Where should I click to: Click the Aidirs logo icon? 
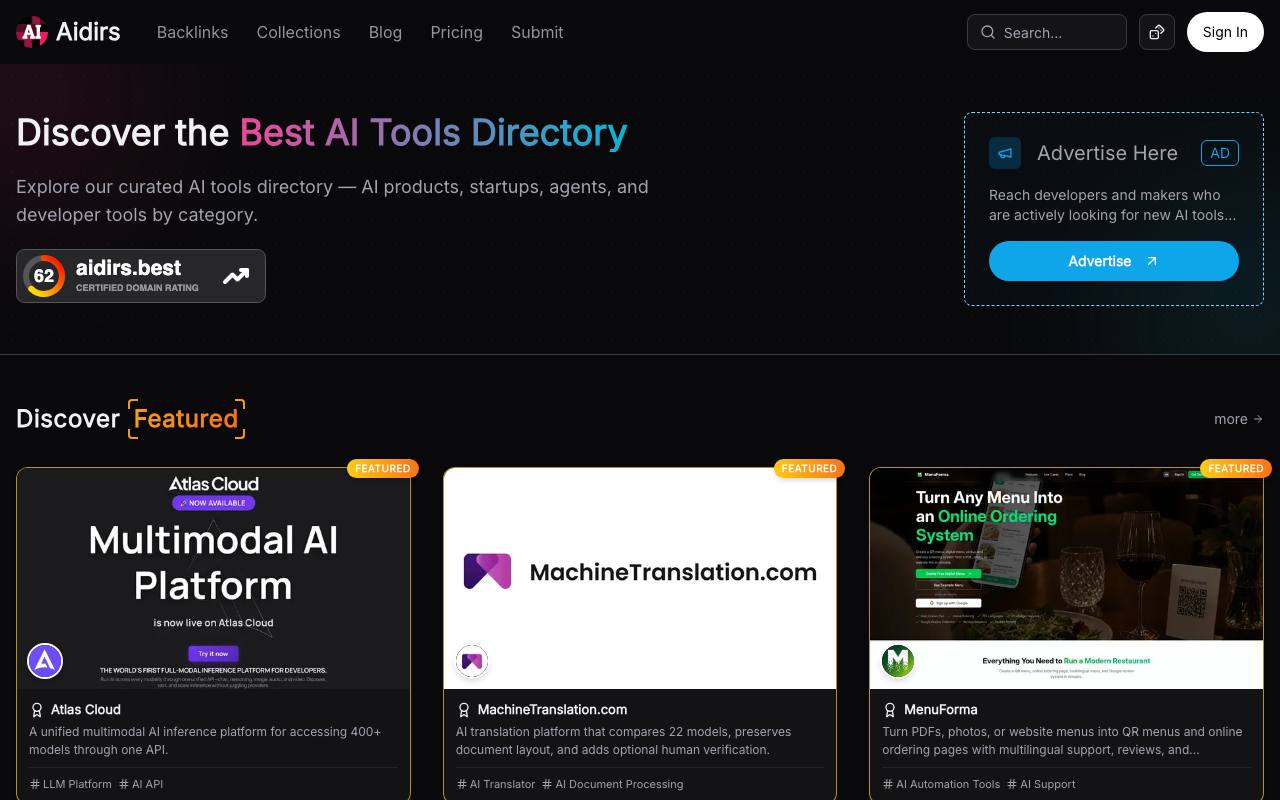(32, 32)
